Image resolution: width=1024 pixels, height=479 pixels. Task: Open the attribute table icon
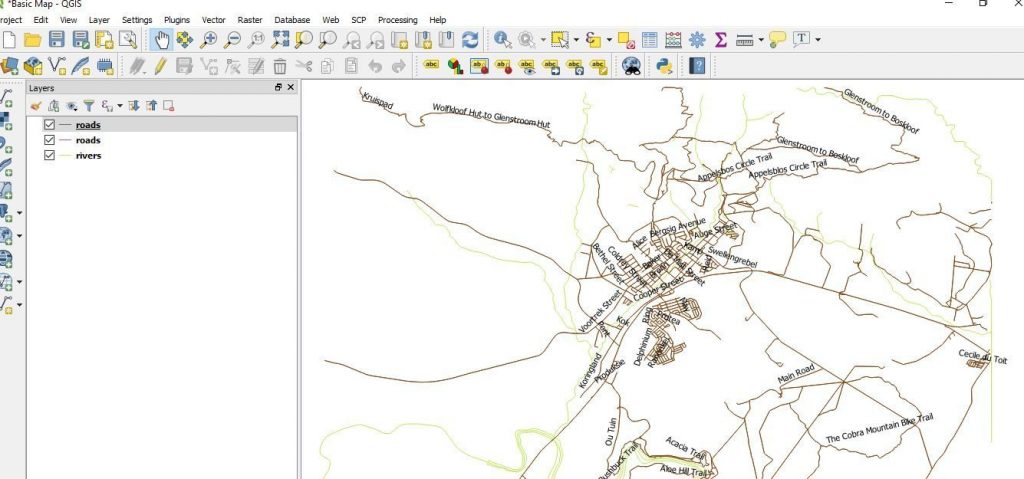pos(650,40)
